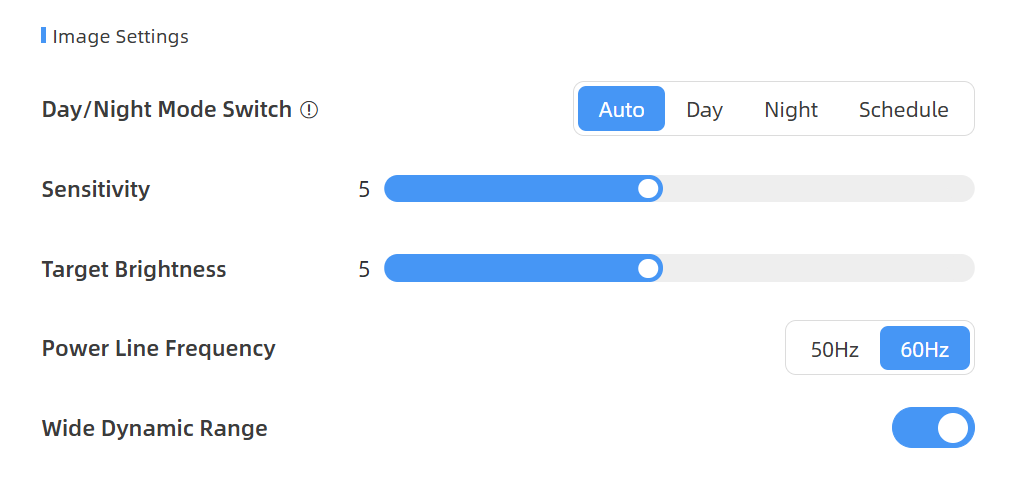Click the Image Settings section heading
The height and width of the screenshot is (480, 1016).
[x=121, y=36]
